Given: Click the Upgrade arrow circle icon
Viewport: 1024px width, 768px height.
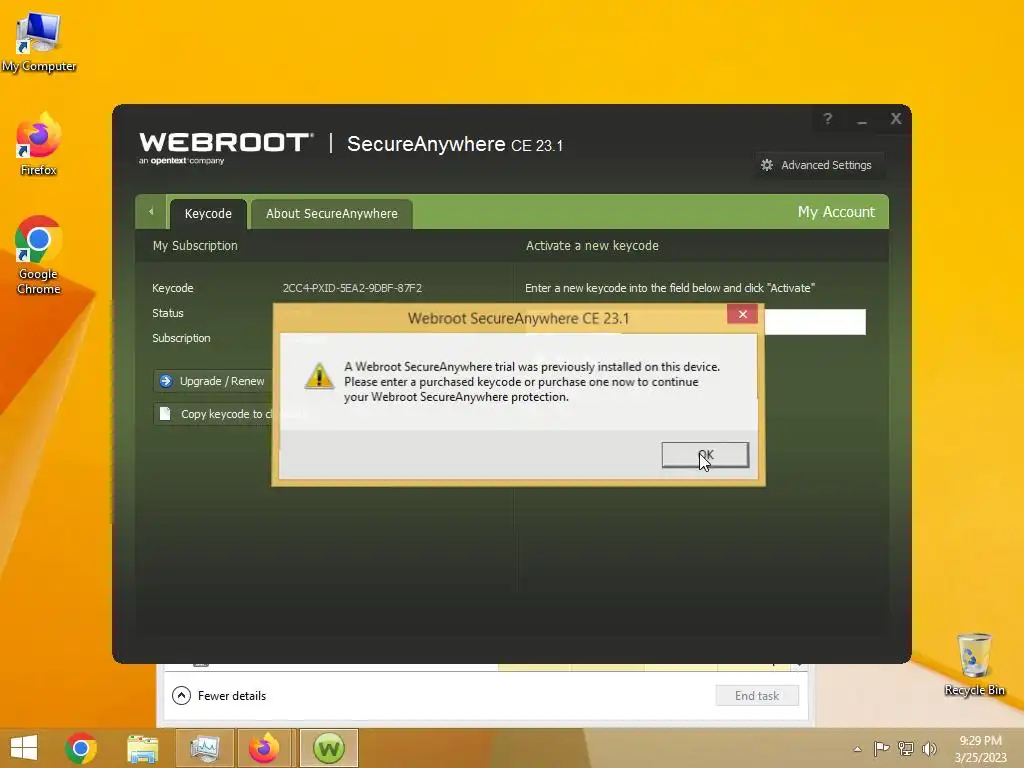Looking at the screenshot, I should [166, 381].
